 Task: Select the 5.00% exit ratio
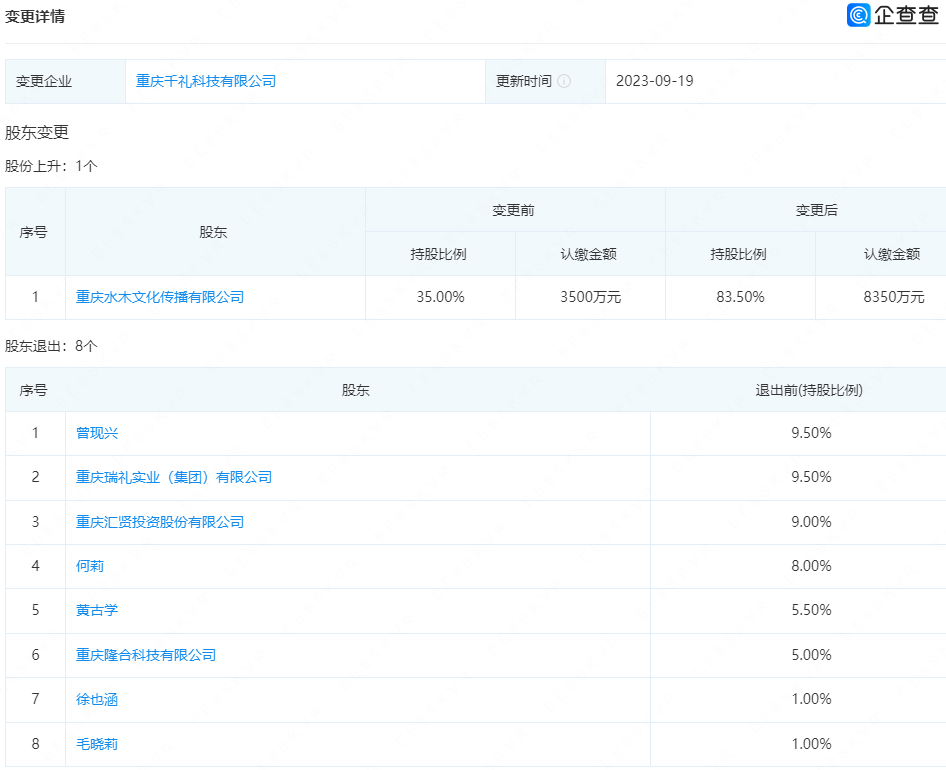tap(811, 655)
